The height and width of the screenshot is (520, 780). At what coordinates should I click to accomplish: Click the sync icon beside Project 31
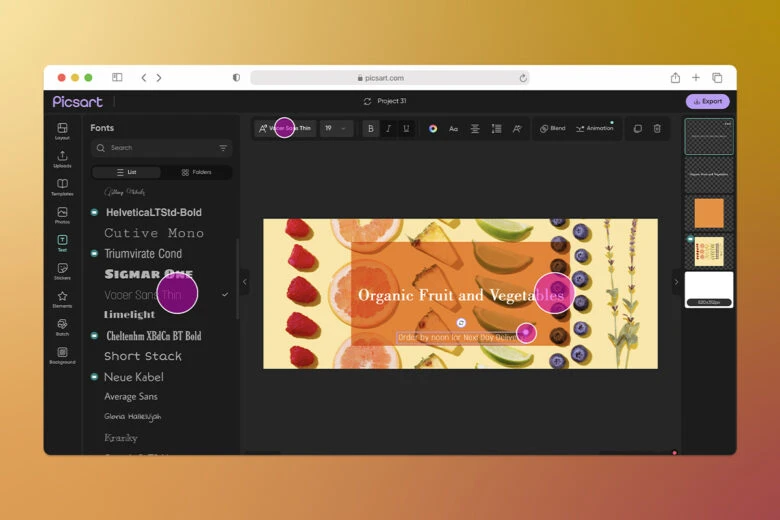(367, 101)
